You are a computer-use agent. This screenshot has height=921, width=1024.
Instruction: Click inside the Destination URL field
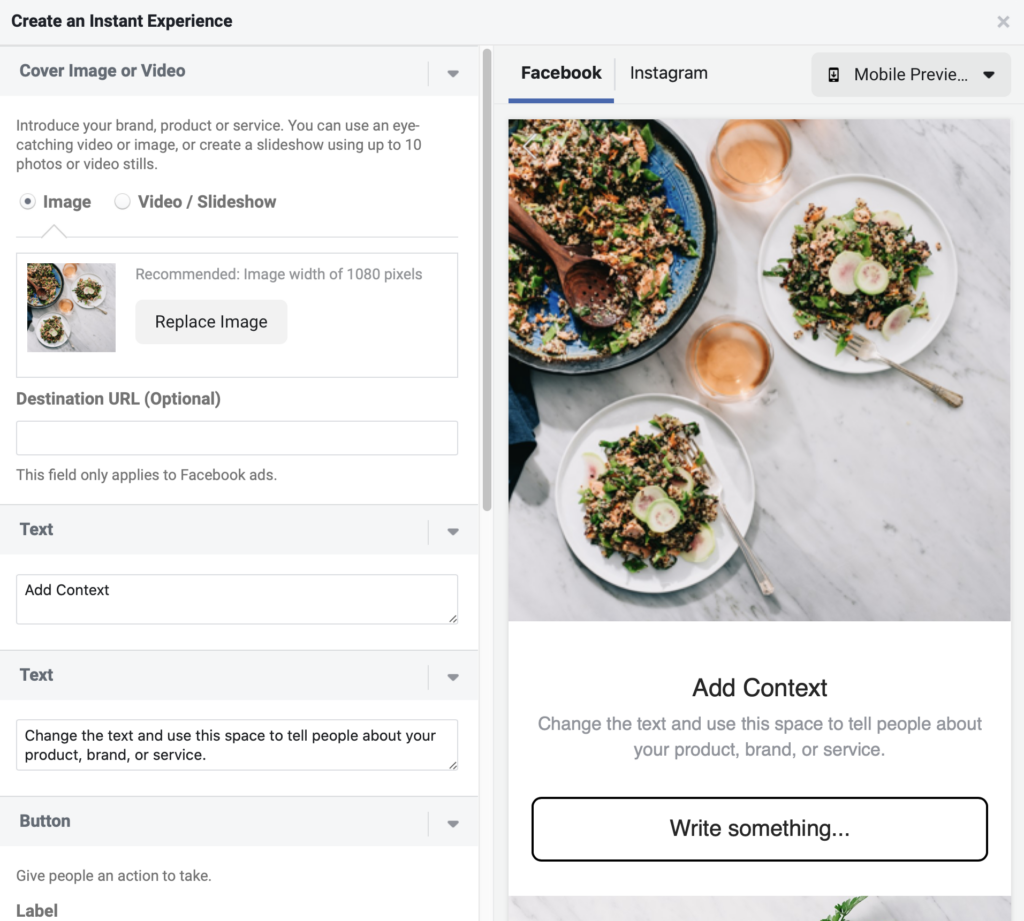pyautogui.click(x=236, y=438)
